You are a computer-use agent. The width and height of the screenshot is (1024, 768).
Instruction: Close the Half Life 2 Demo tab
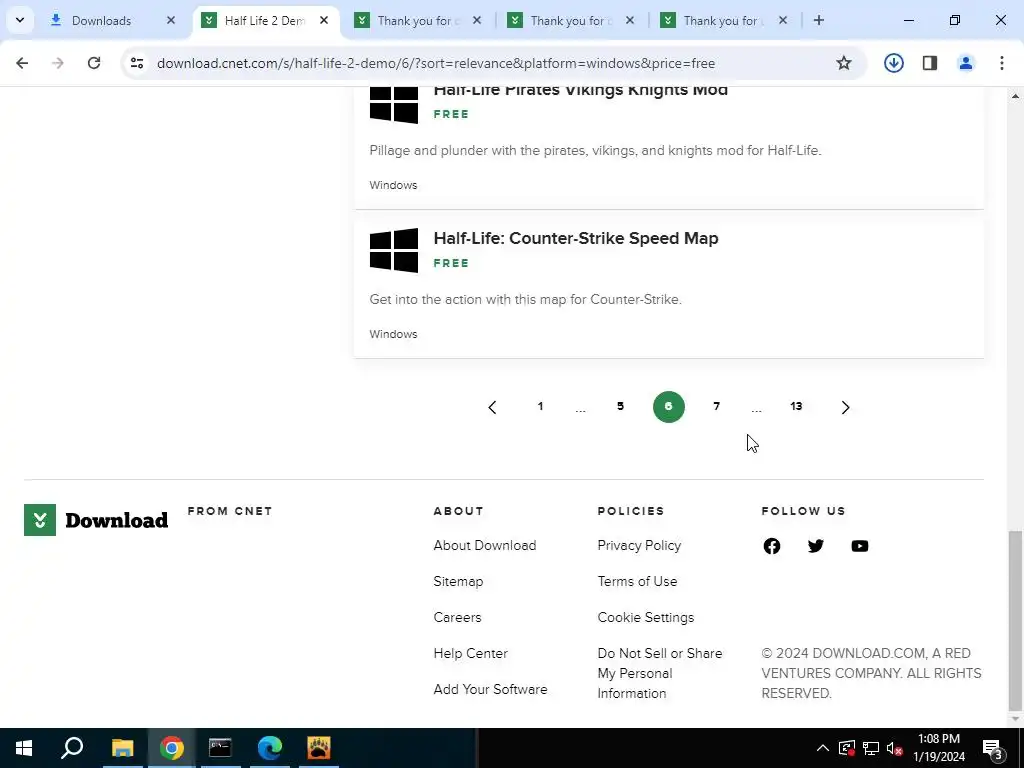point(324,20)
